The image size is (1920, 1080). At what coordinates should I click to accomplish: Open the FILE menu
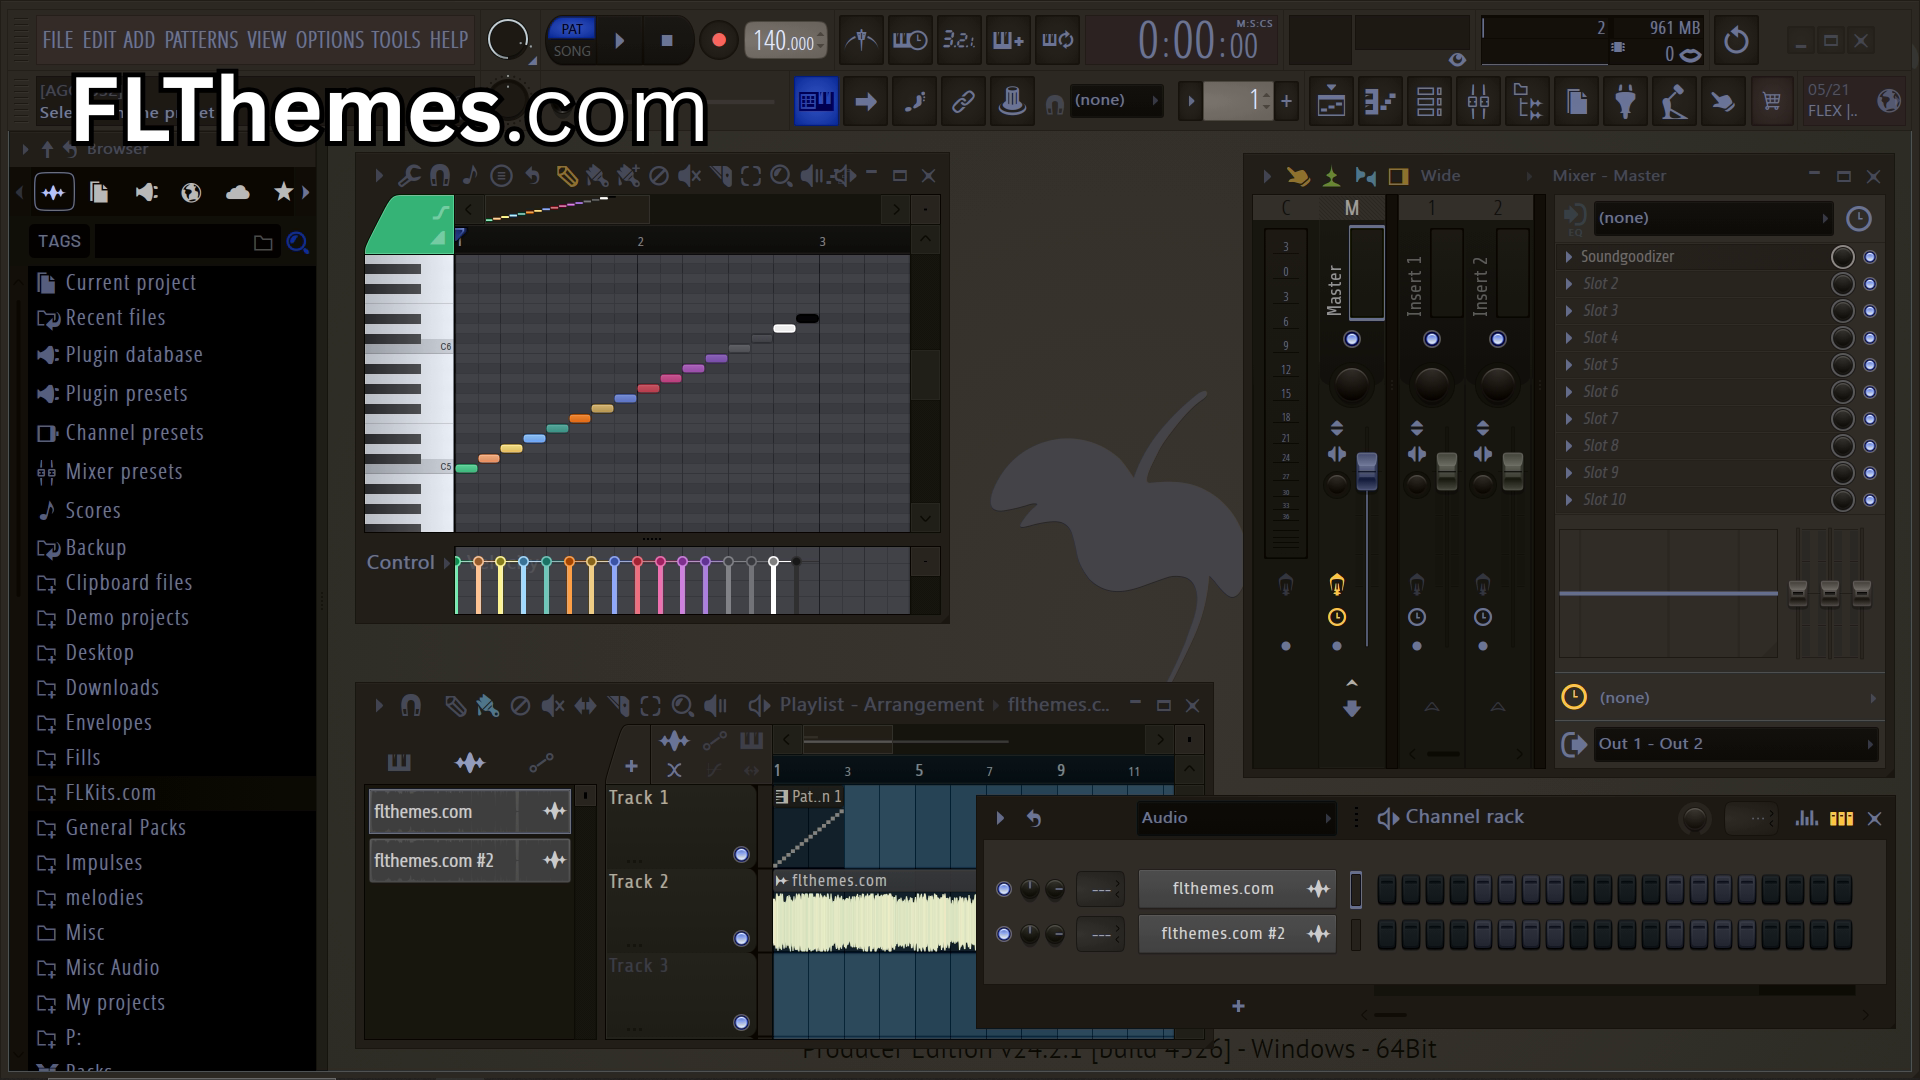[x=58, y=40]
